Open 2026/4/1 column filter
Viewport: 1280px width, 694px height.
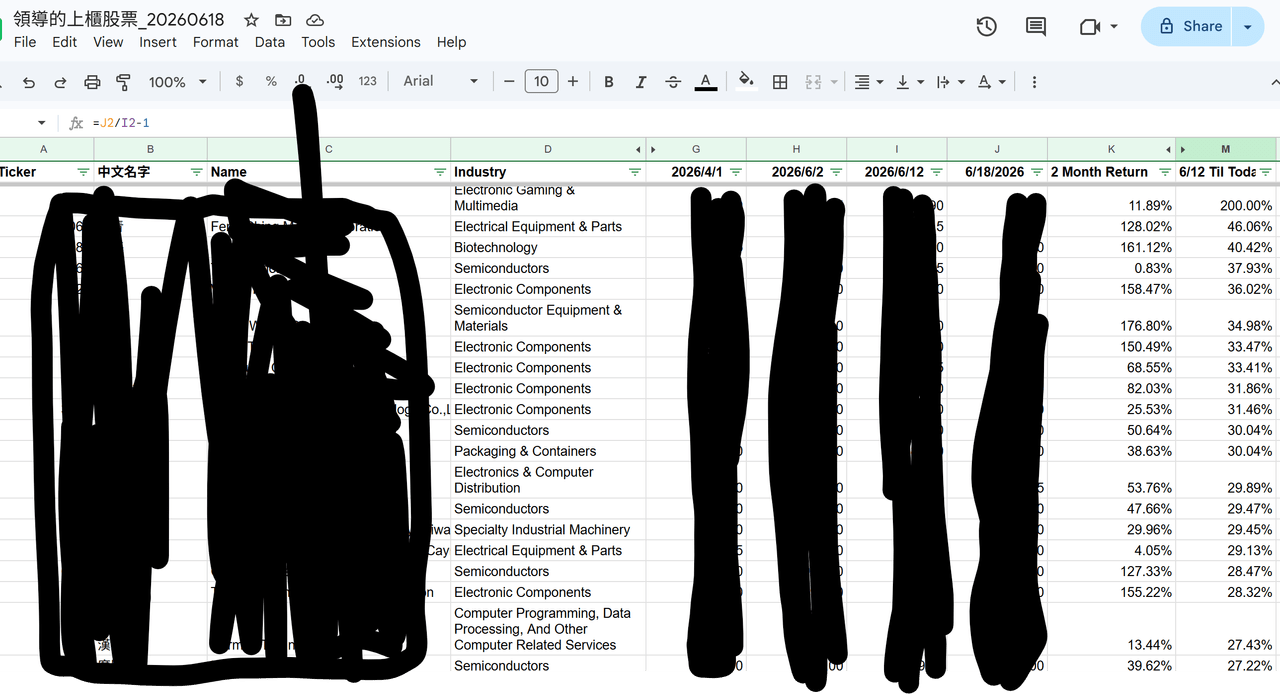pos(736,172)
